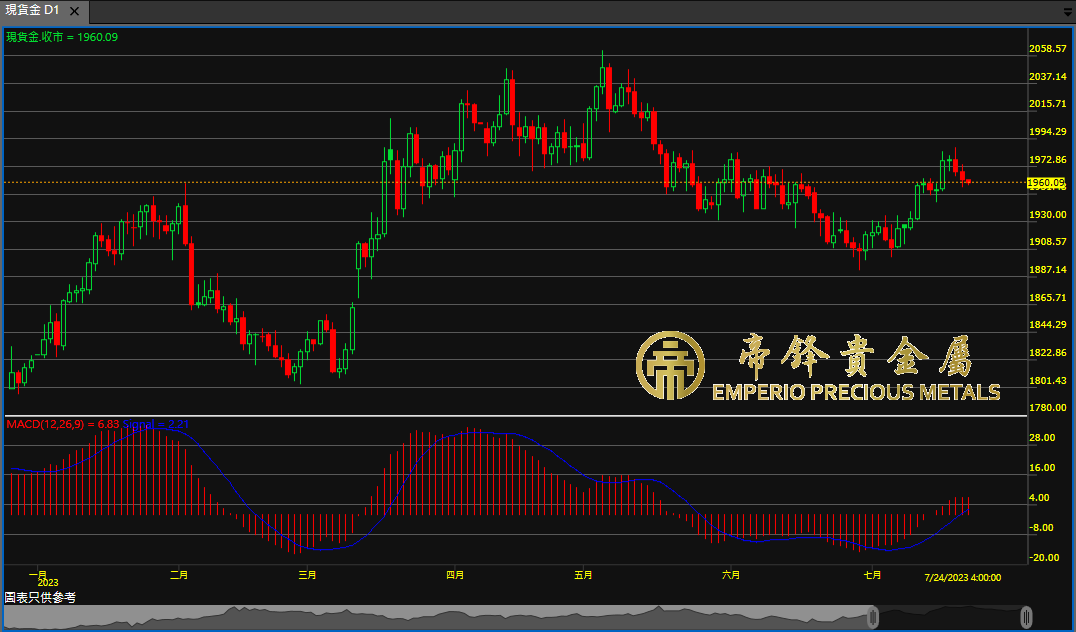Viewport: 1076px width, 632px height.
Task: Click the 2015.71 price axis label
Action: coord(1048,104)
